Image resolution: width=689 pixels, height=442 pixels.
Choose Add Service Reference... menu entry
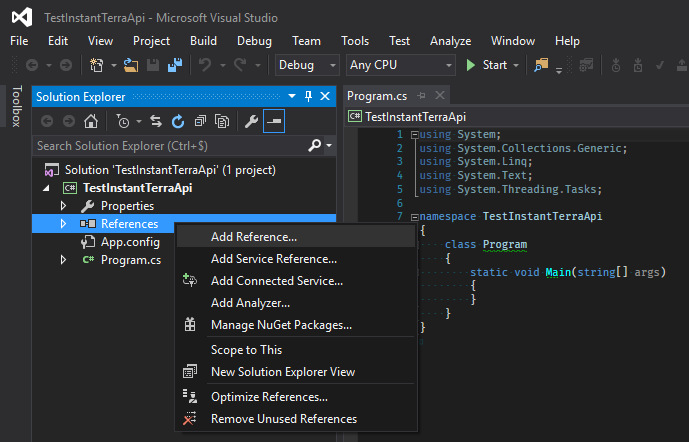[x=296, y=259]
